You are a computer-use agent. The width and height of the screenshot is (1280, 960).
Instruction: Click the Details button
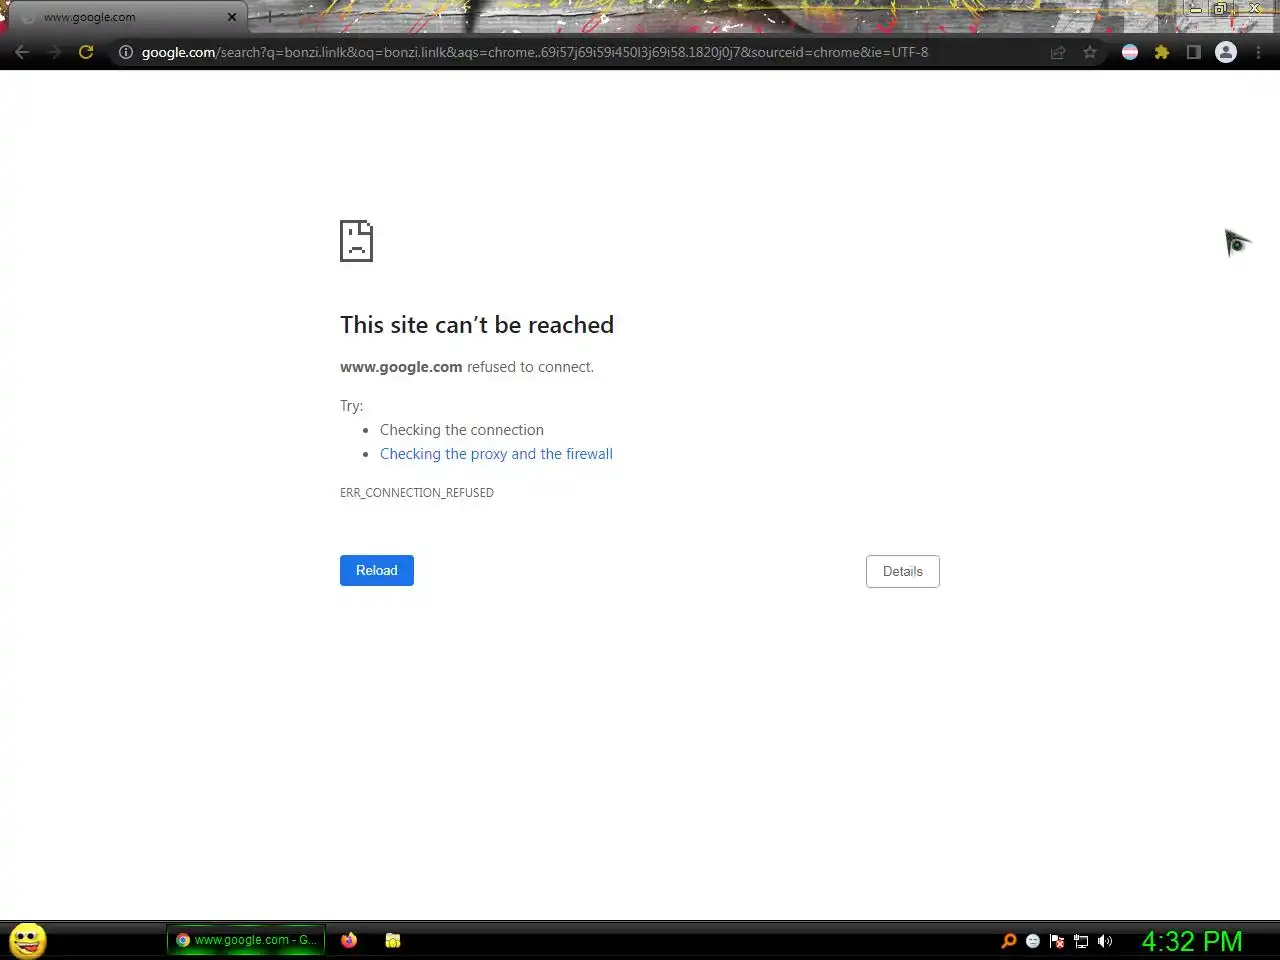point(903,571)
